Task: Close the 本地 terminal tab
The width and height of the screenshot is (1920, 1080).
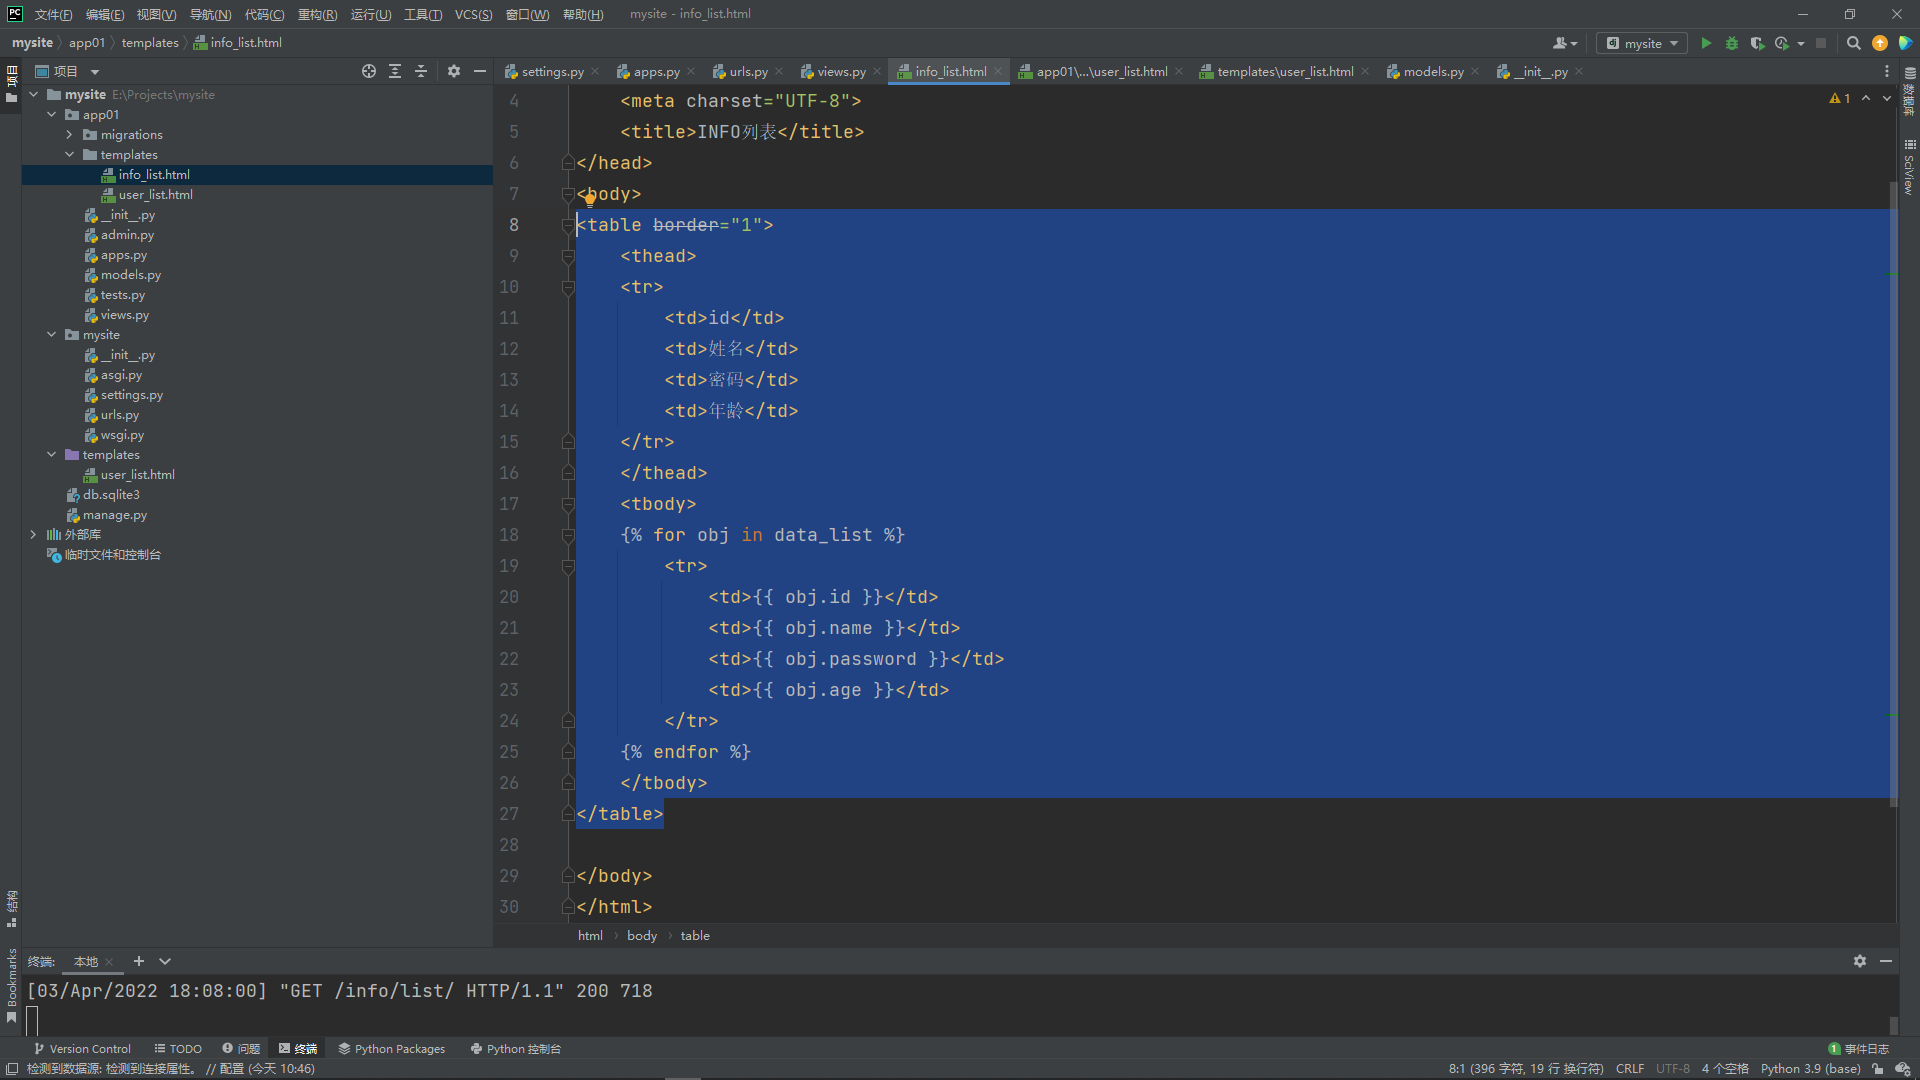Action: (109, 962)
